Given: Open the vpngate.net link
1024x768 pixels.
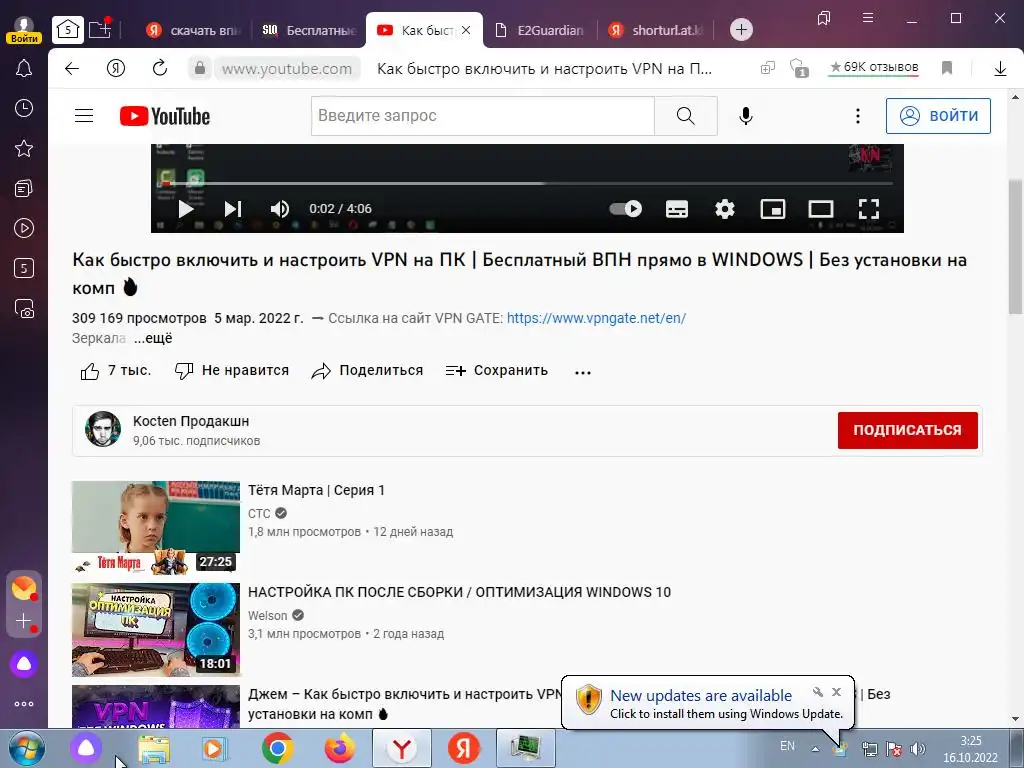Looking at the screenshot, I should point(596,318).
